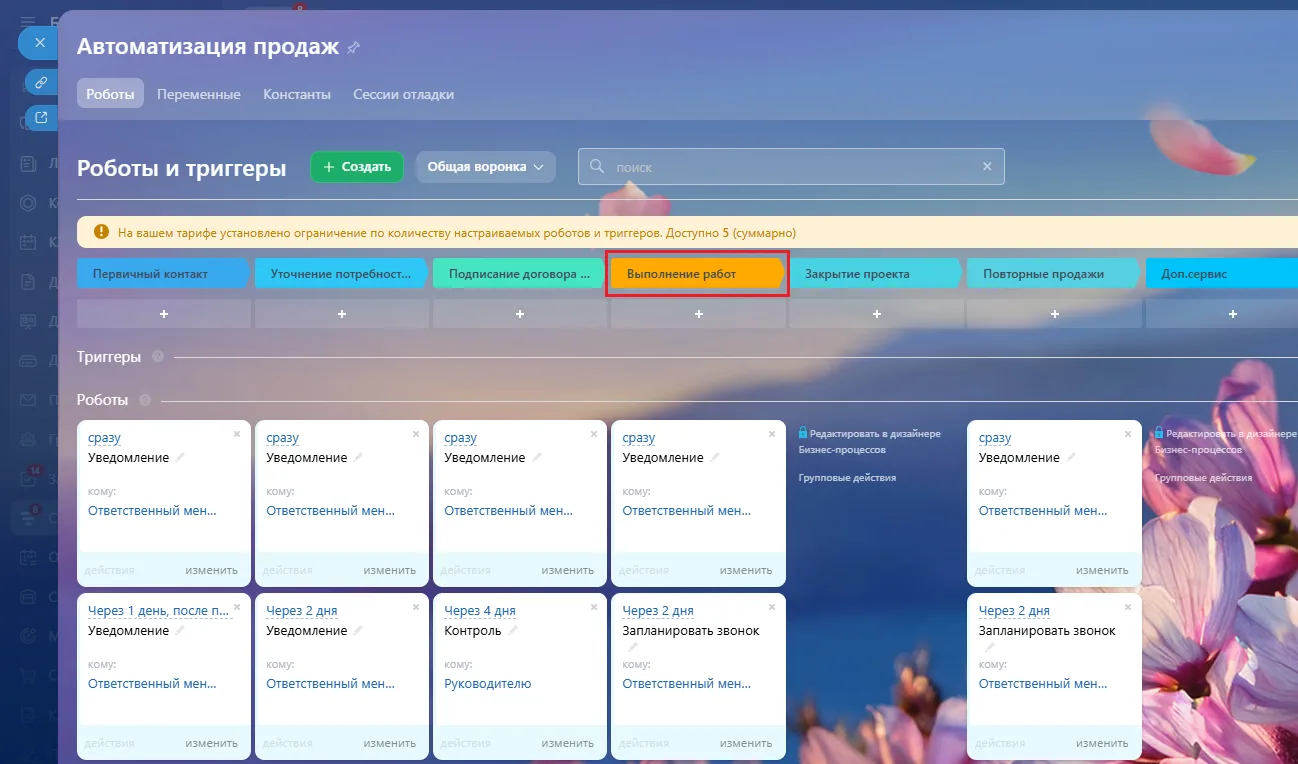Open 'действия' menu on the Контроль card
The width and height of the screenshot is (1298, 764).
(465, 743)
